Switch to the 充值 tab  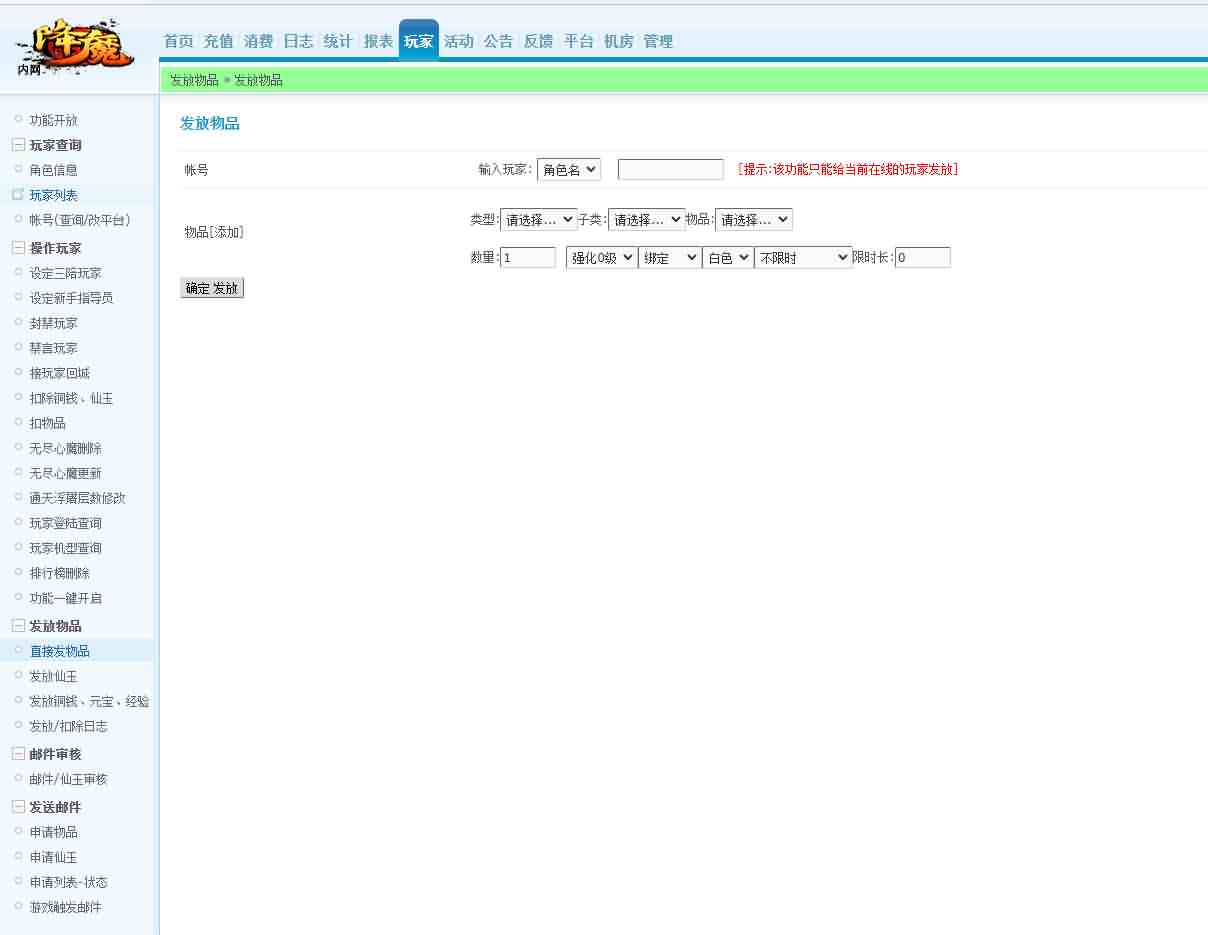218,41
